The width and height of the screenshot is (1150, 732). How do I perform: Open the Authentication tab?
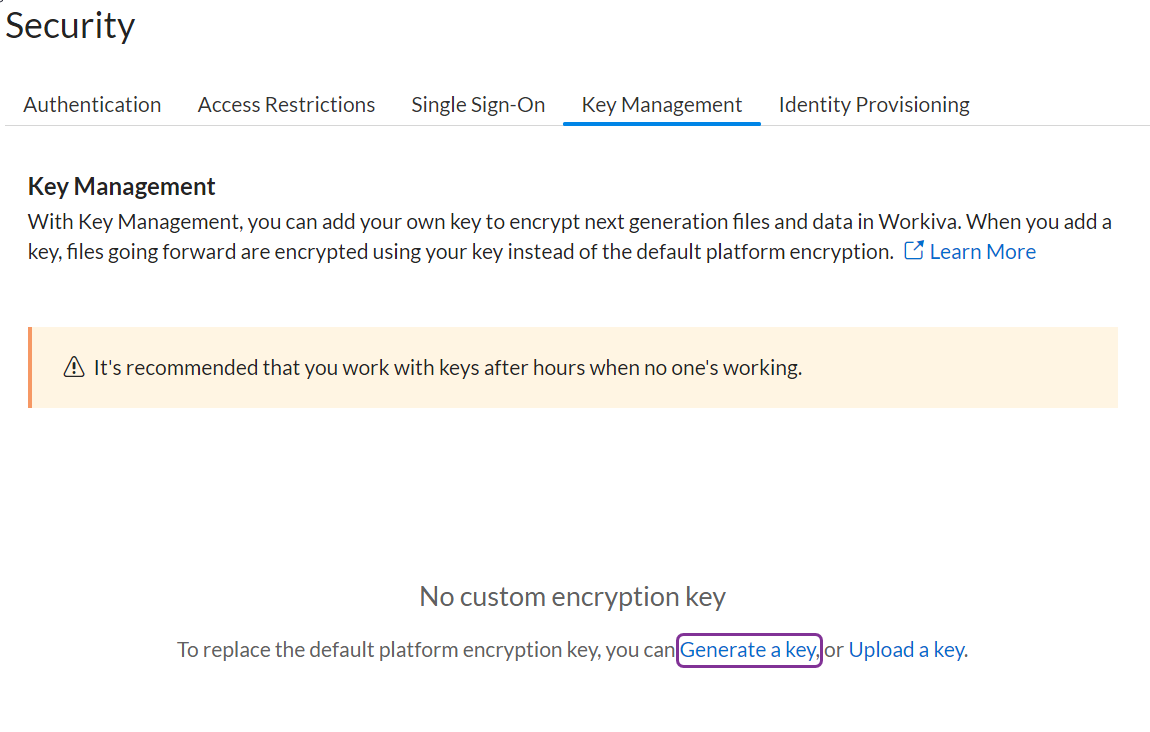[x=92, y=105]
